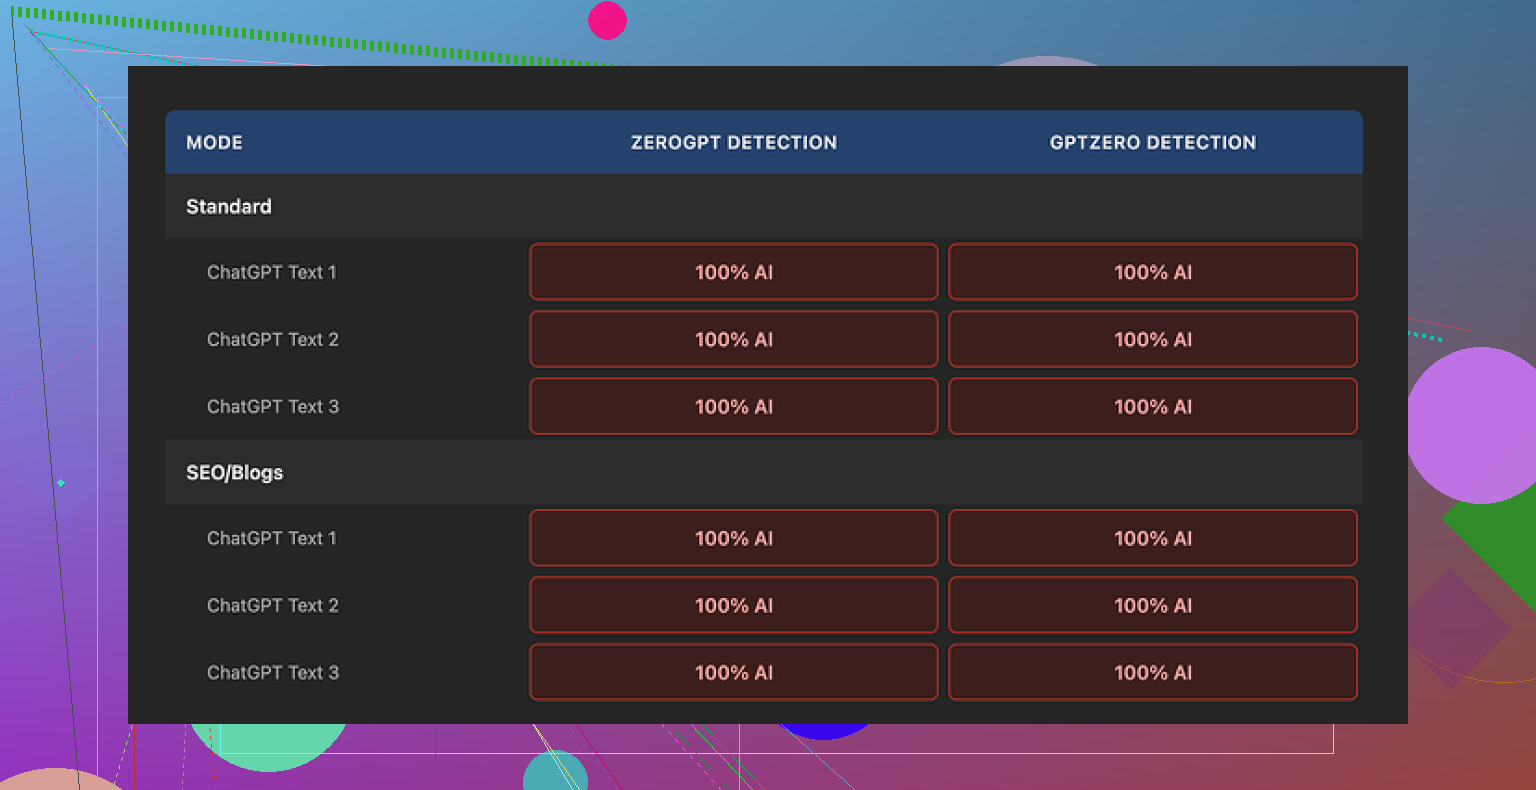Click ChatGPT Text 1 label under Standard
The width and height of the screenshot is (1536, 790).
(x=272, y=272)
